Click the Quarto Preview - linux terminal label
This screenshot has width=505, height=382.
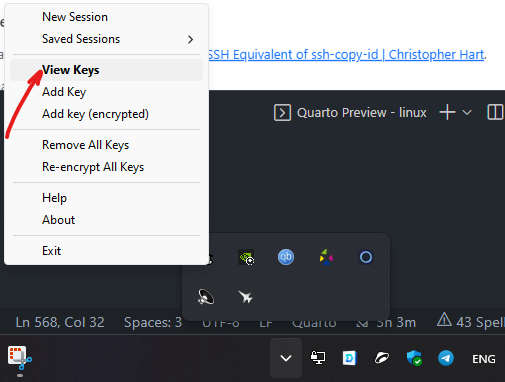point(362,113)
